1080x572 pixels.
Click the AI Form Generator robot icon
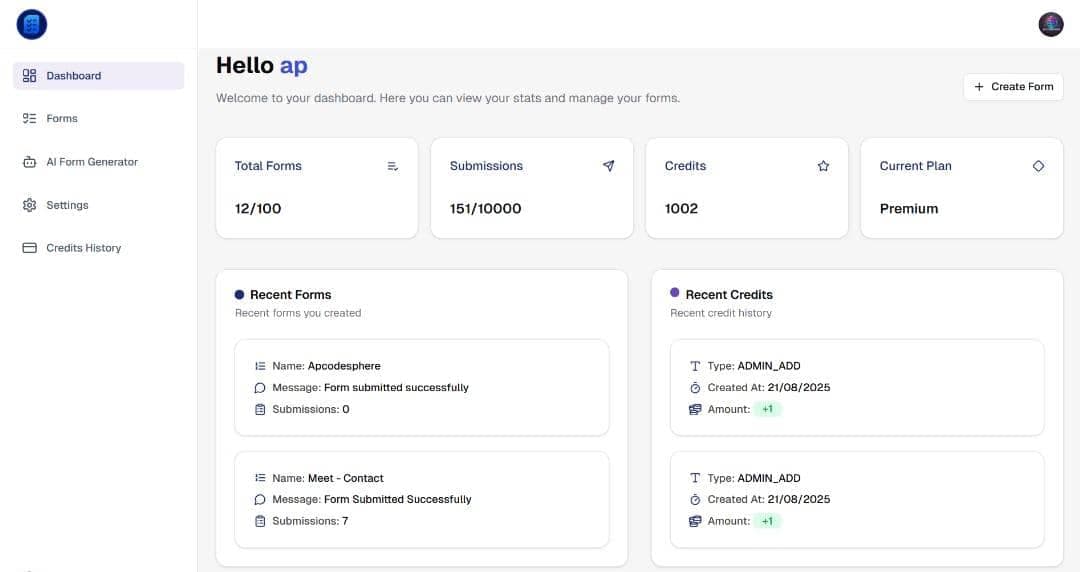click(x=29, y=162)
